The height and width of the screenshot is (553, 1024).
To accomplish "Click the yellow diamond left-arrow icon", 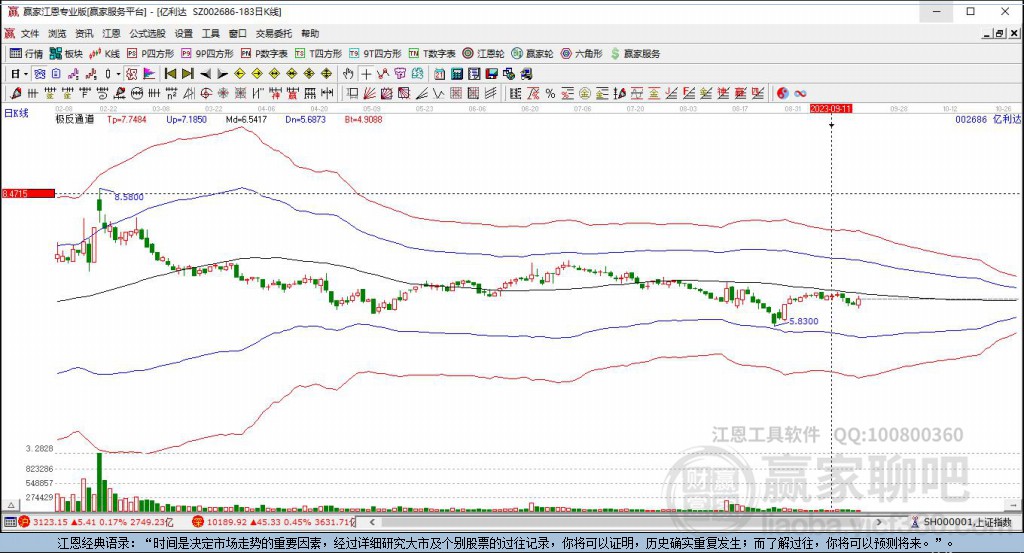I will tap(240, 74).
